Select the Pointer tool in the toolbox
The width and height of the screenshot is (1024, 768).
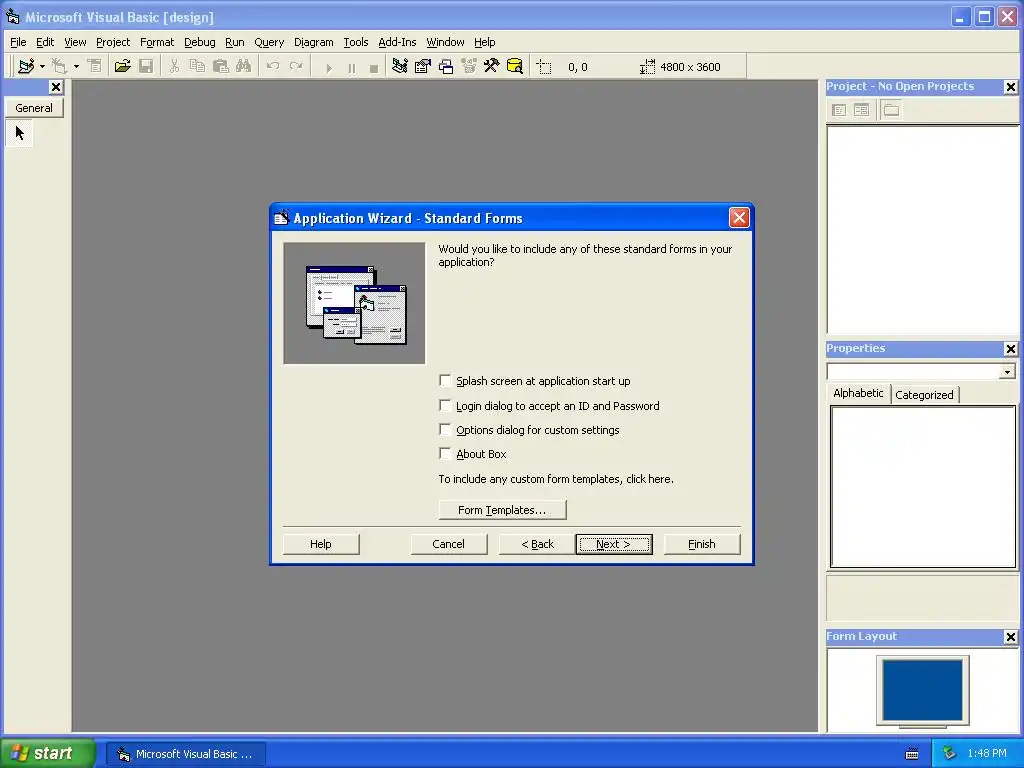20,133
